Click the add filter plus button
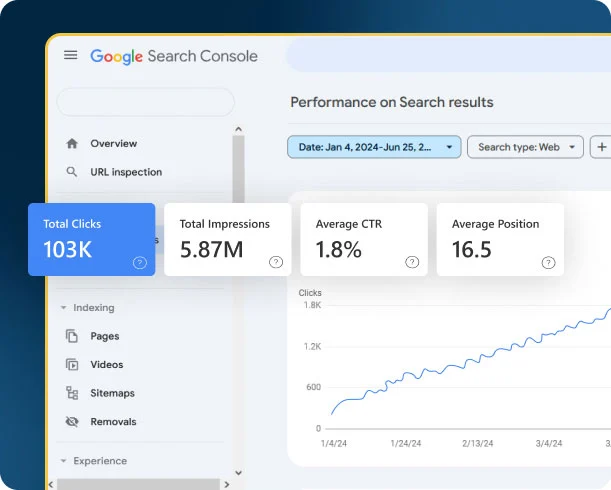Image resolution: width=611 pixels, height=490 pixels. pyautogui.click(x=601, y=147)
